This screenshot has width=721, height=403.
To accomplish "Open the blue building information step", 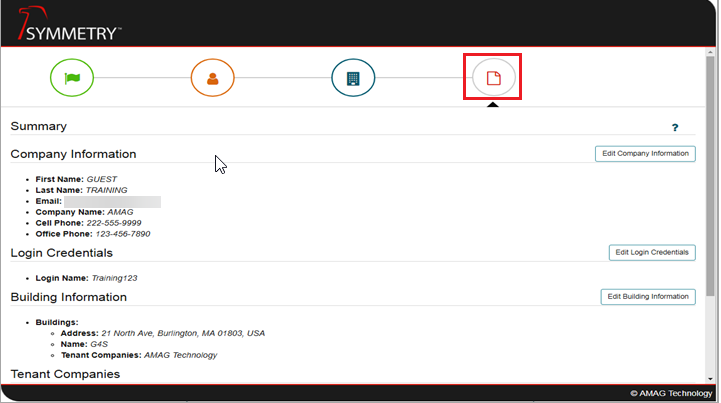I will pyautogui.click(x=353, y=78).
